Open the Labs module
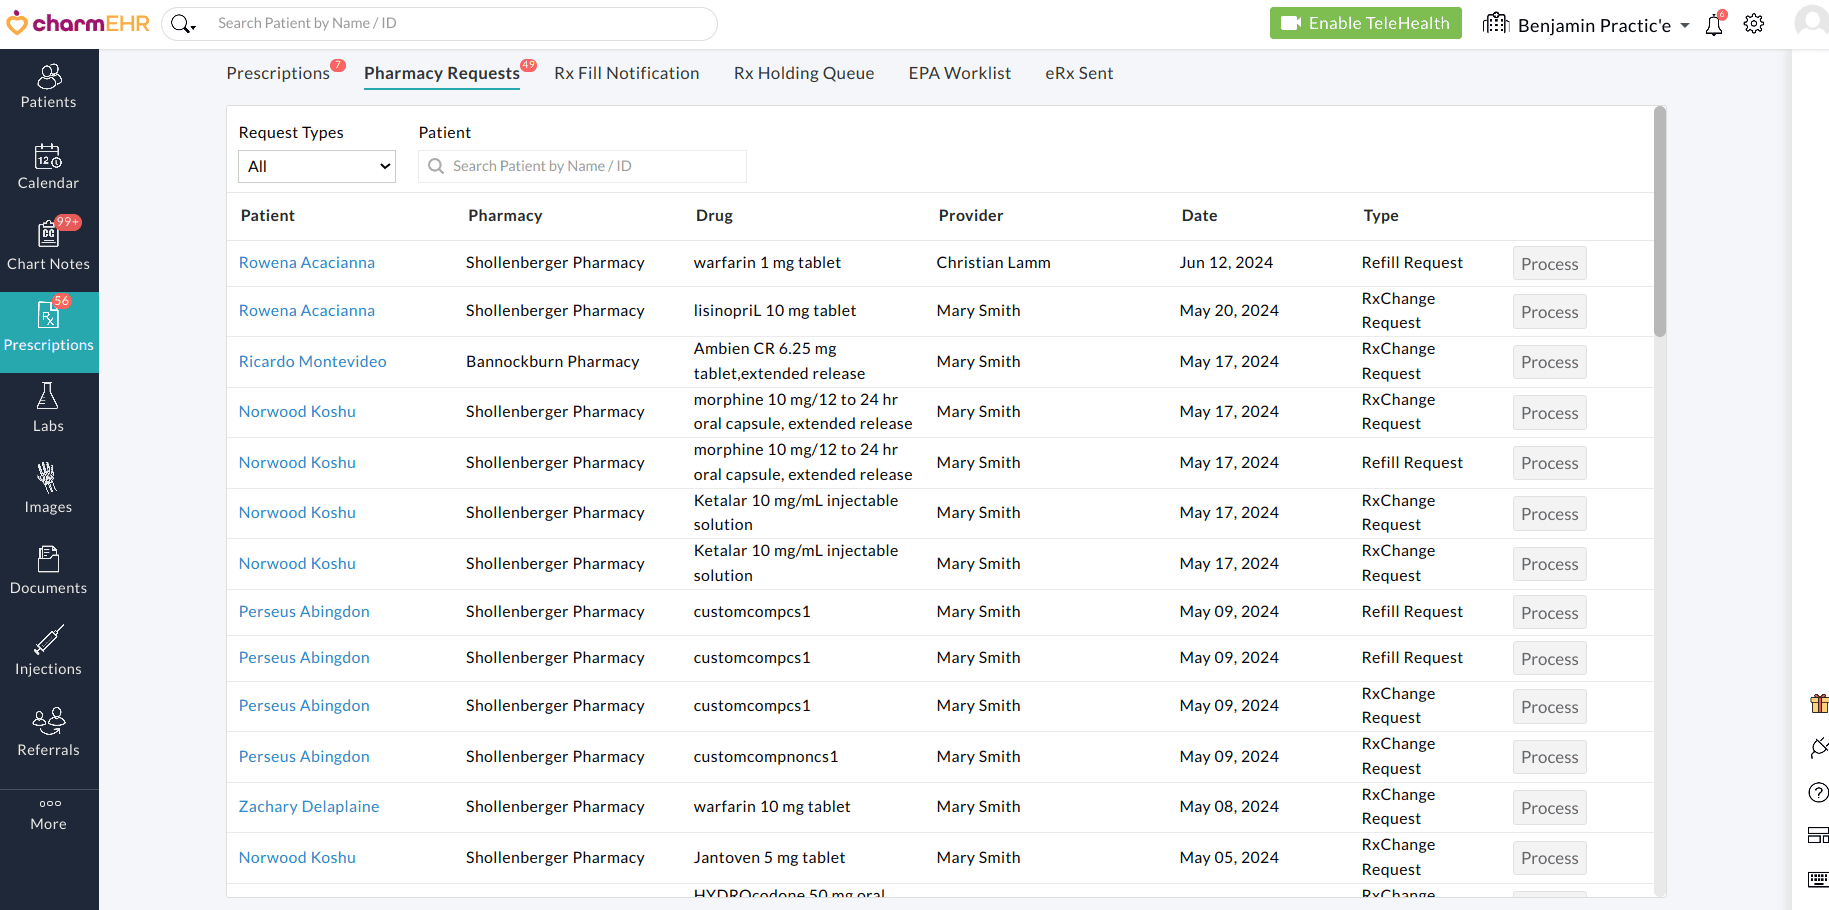The width and height of the screenshot is (1829, 910). (48, 410)
